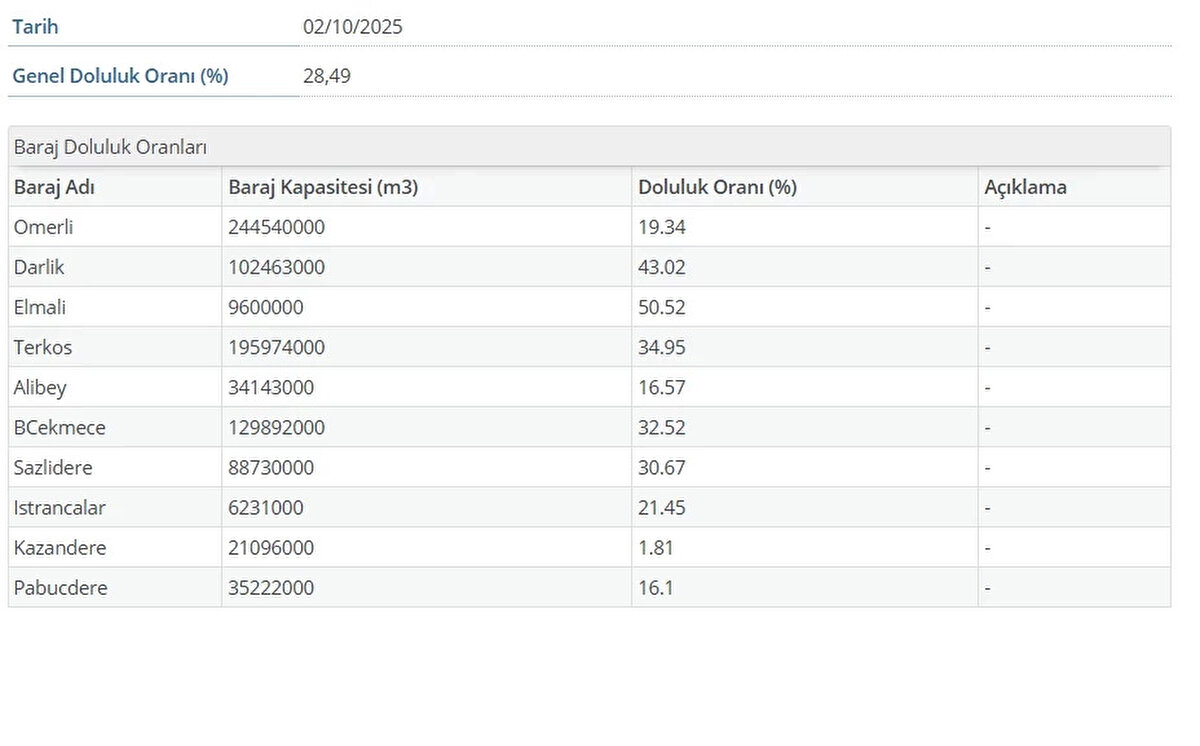
Task: Click the Açıklama cell in Omerli row
Action: point(987,227)
